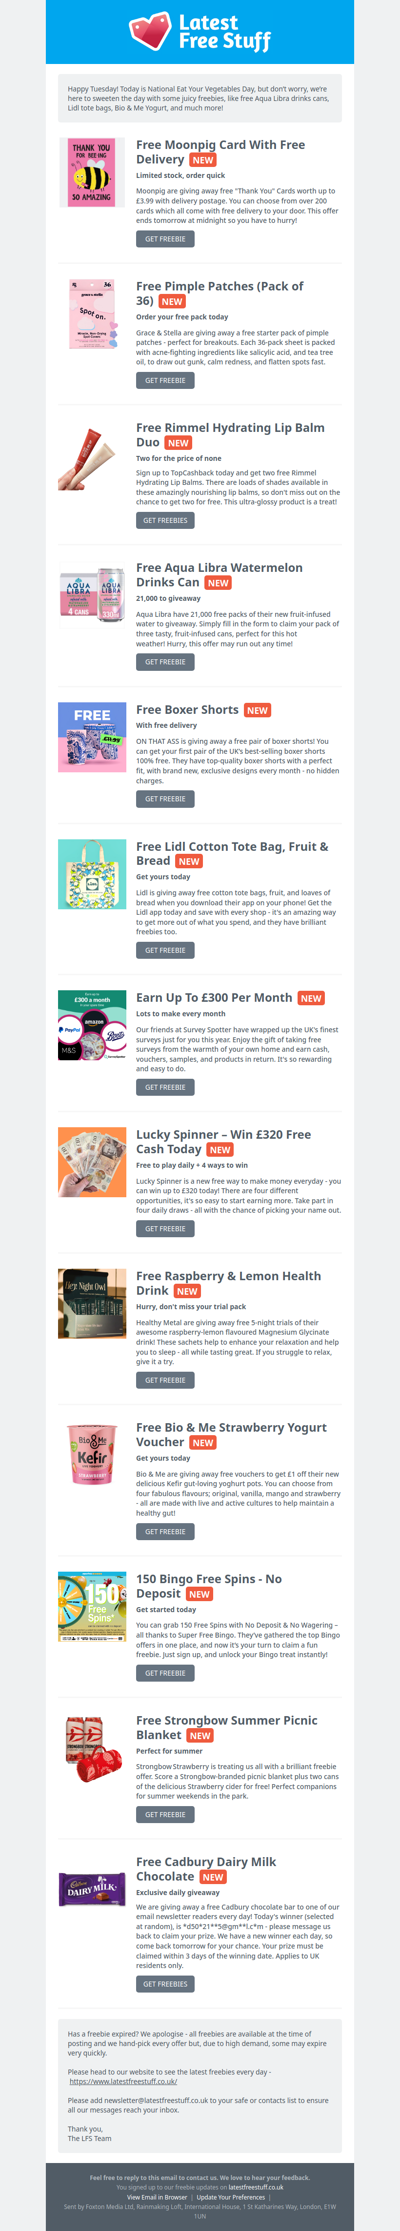Open the Earn Up To £300 Per Month headline
This screenshot has width=400, height=2231.
[x=214, y=997]
